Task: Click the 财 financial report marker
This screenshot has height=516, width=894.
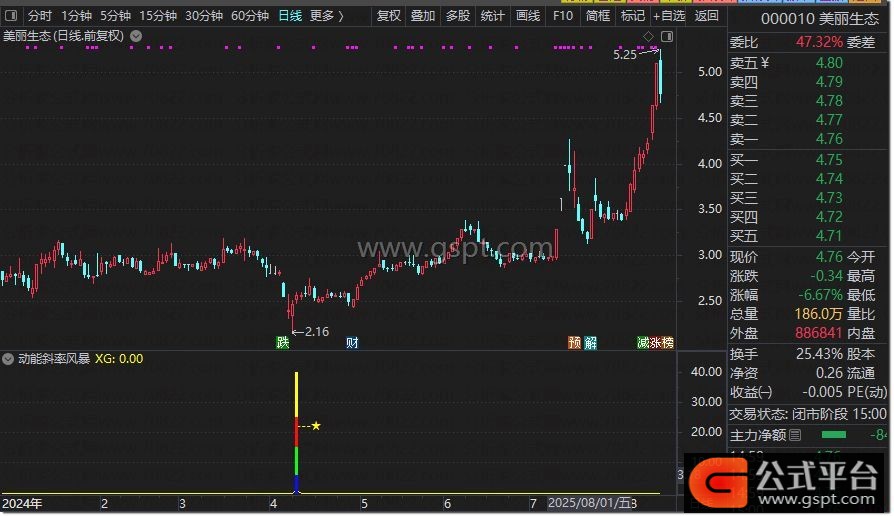Action: point(352,342)
